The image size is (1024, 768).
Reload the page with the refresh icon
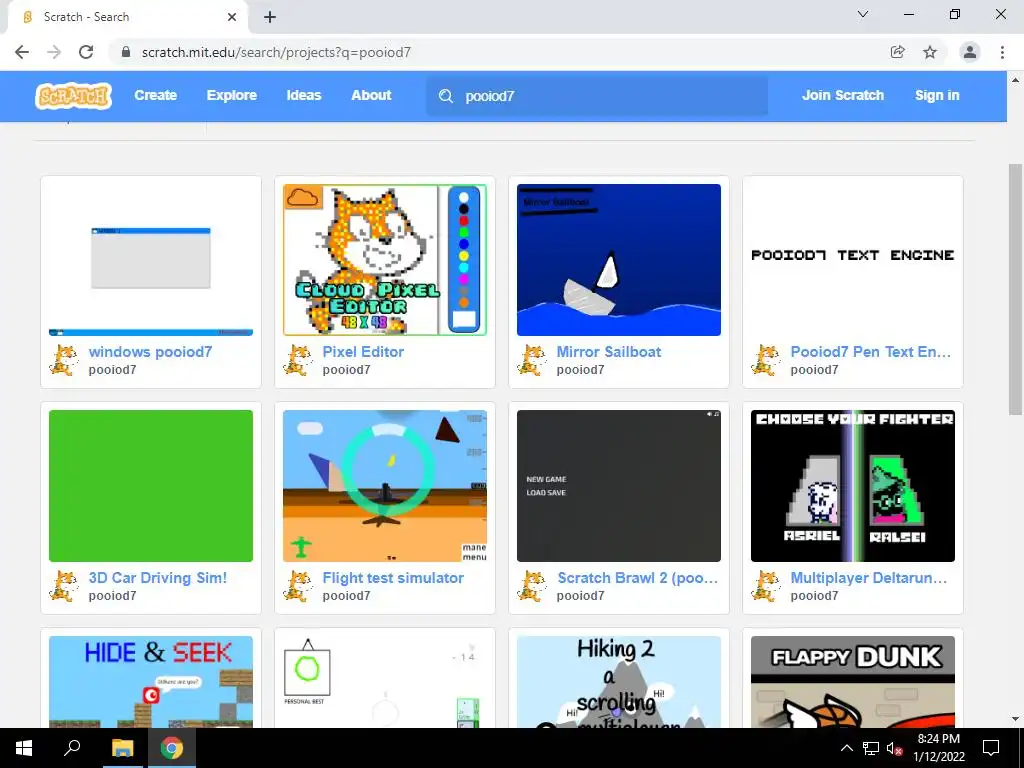click(86, 52)
